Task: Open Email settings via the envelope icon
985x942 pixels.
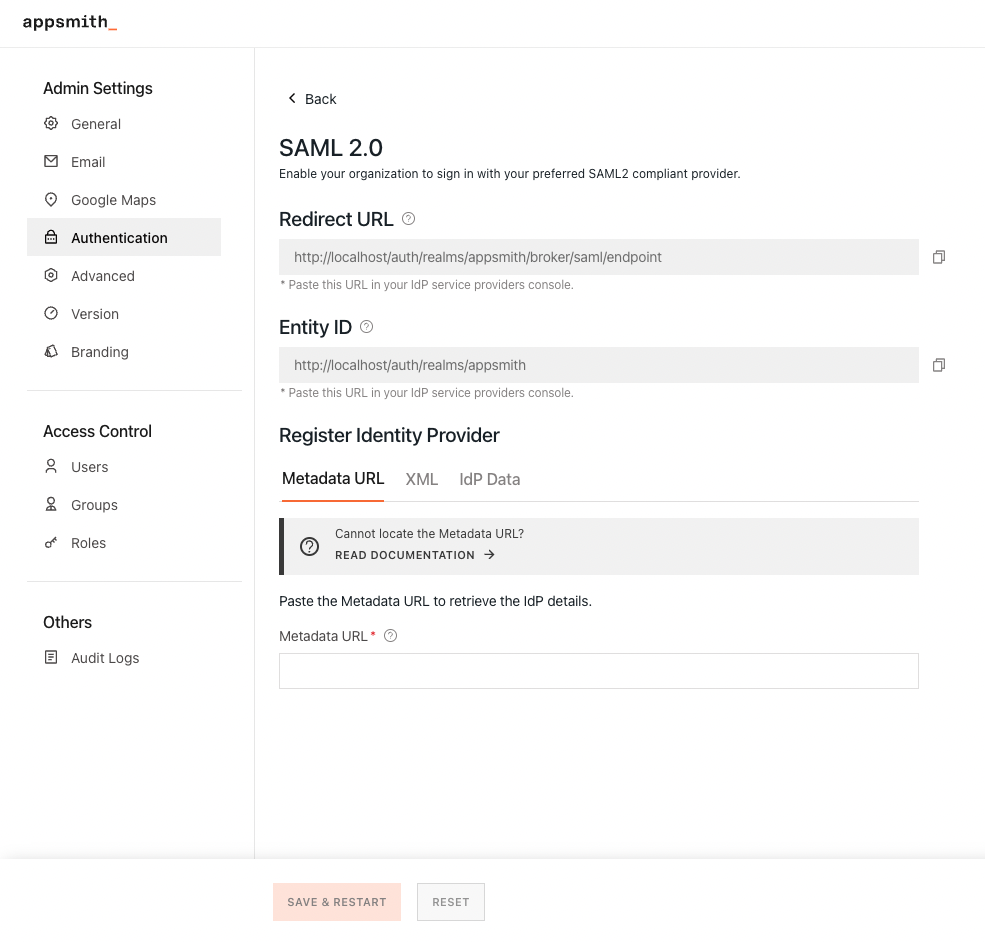Action: pyautogui.click(x=51, y=161)
